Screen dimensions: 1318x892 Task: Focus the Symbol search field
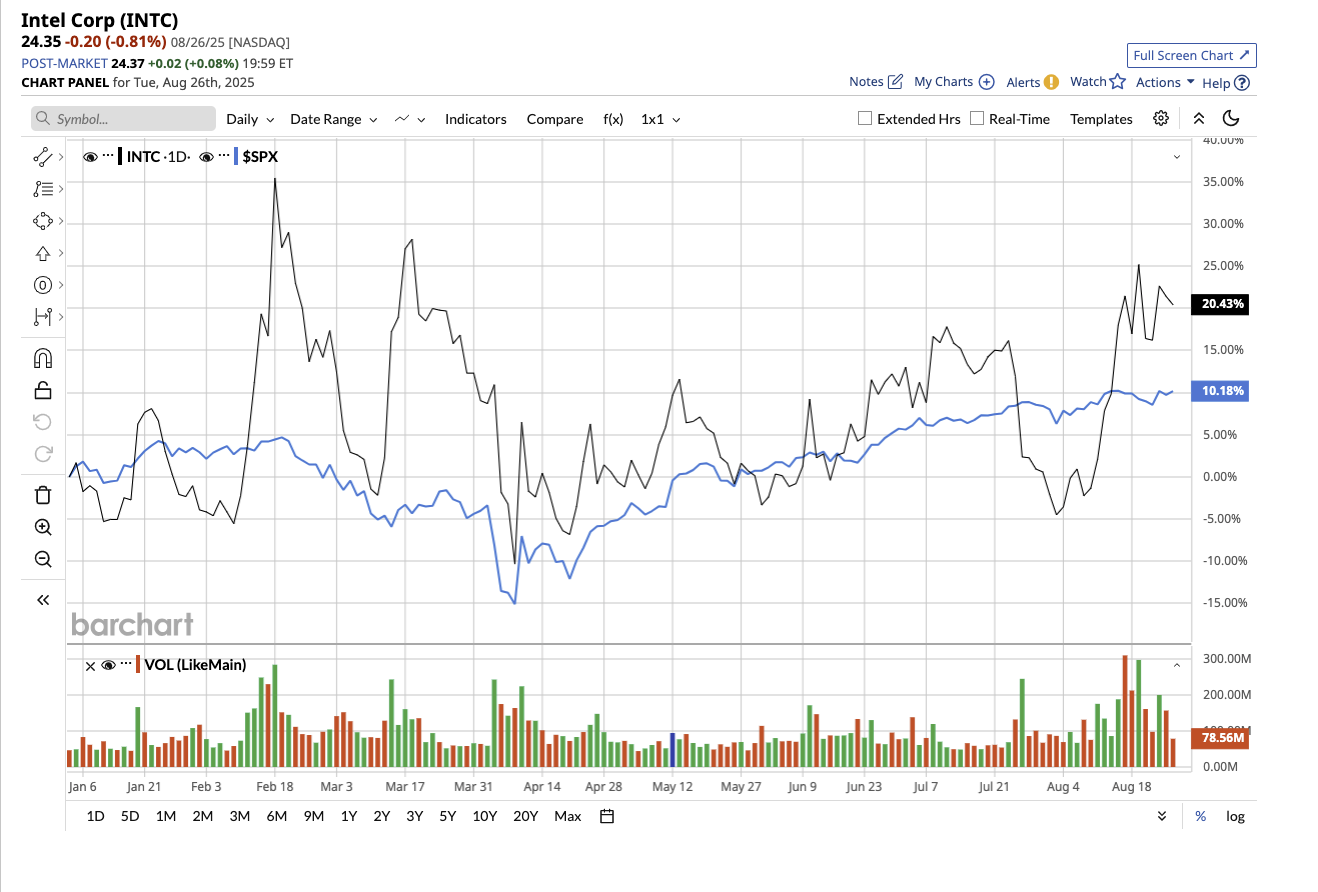pos(123,119)
